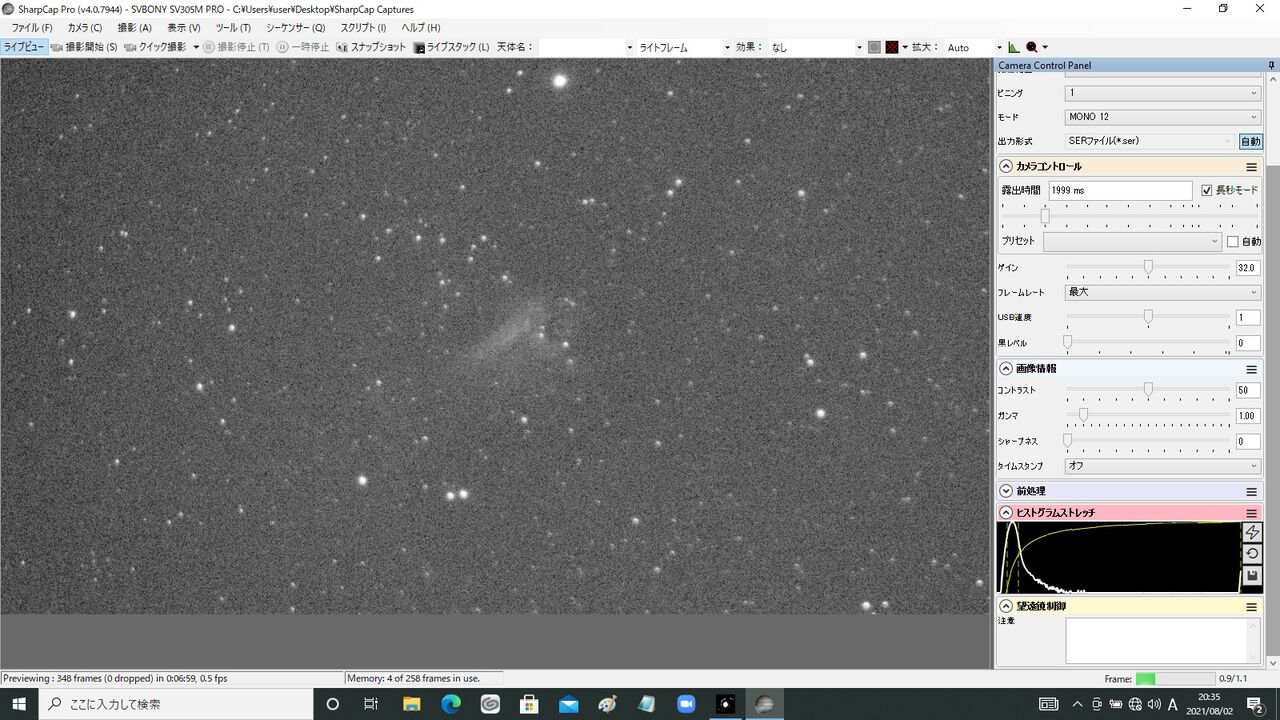Click the ライブスタック (L) button
This screenshot has height=720, width=1280.
click(452, 47)
